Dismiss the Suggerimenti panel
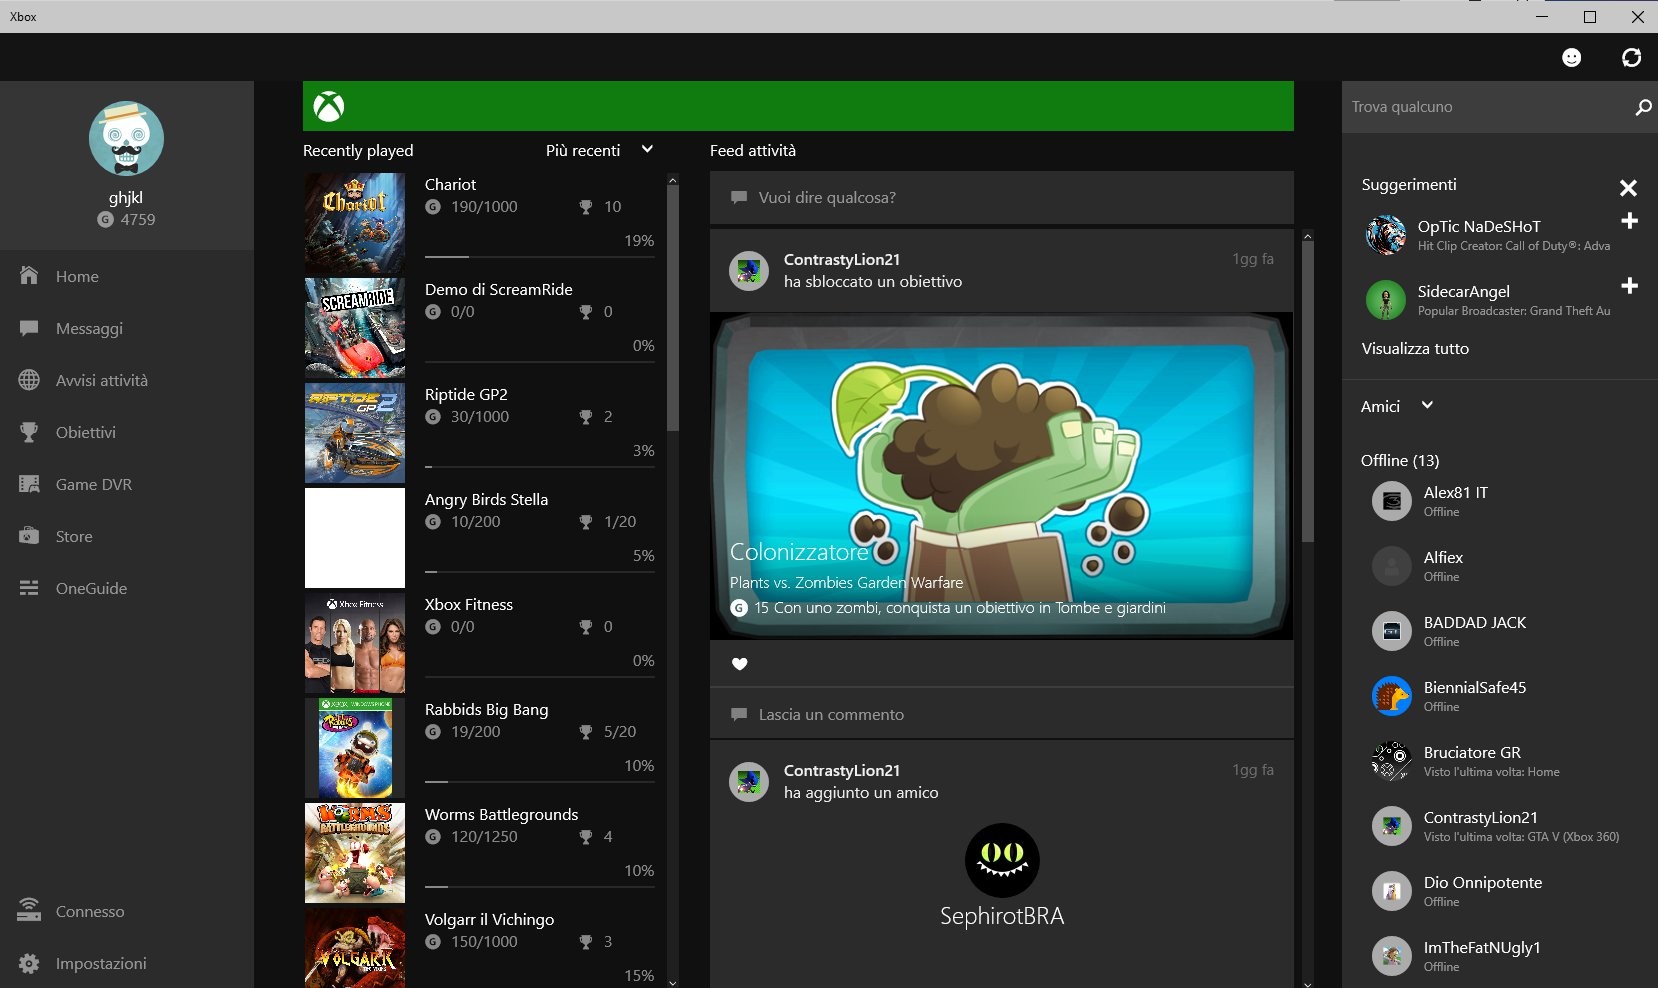Image resolution: width=1658 pixels, height=988 pixels. (1628, 188)
